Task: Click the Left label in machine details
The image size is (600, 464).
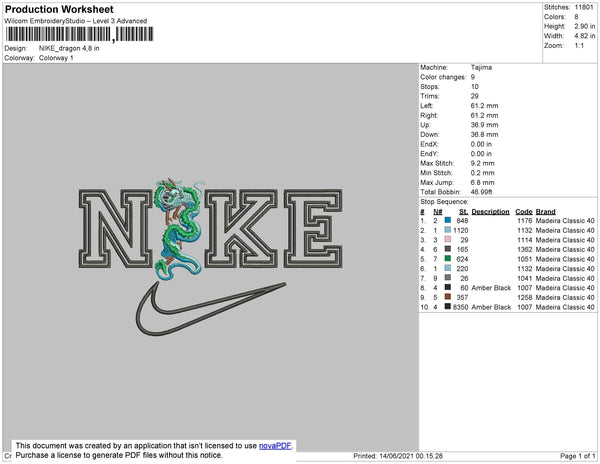Action: (426, 106)
